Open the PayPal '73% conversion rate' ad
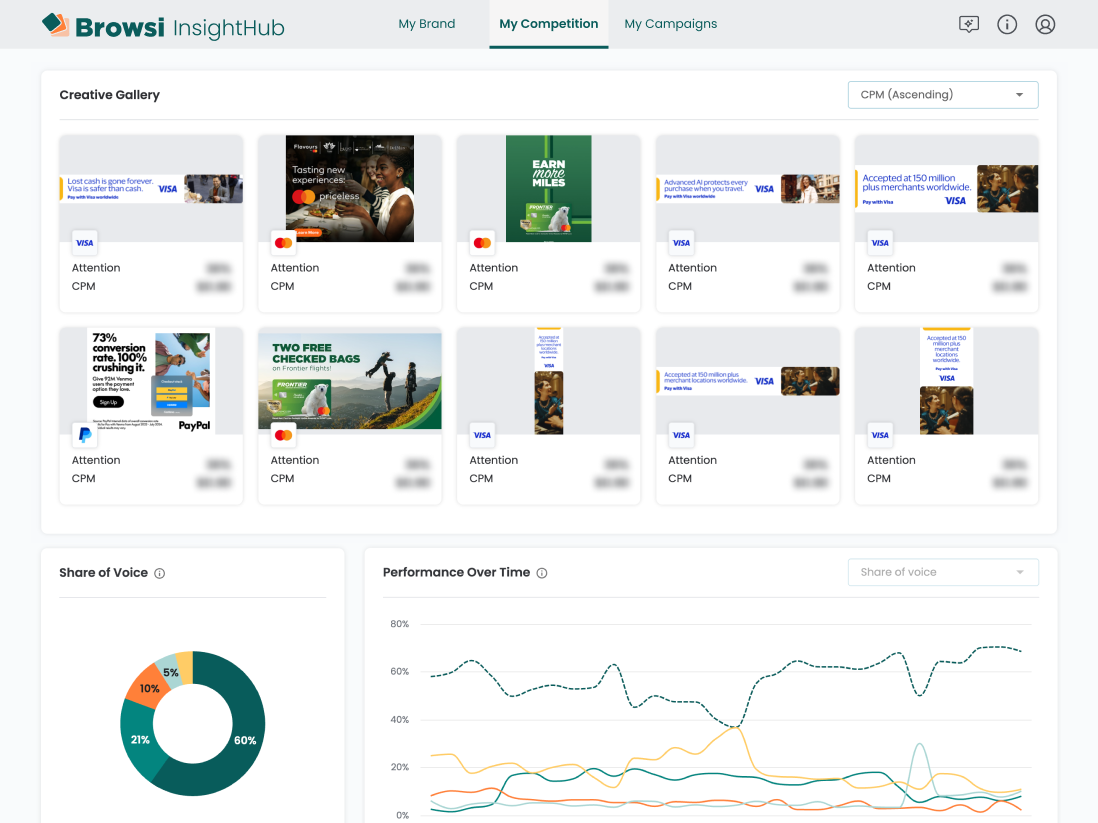This screenshot has width=1098, height=823. 151,381
